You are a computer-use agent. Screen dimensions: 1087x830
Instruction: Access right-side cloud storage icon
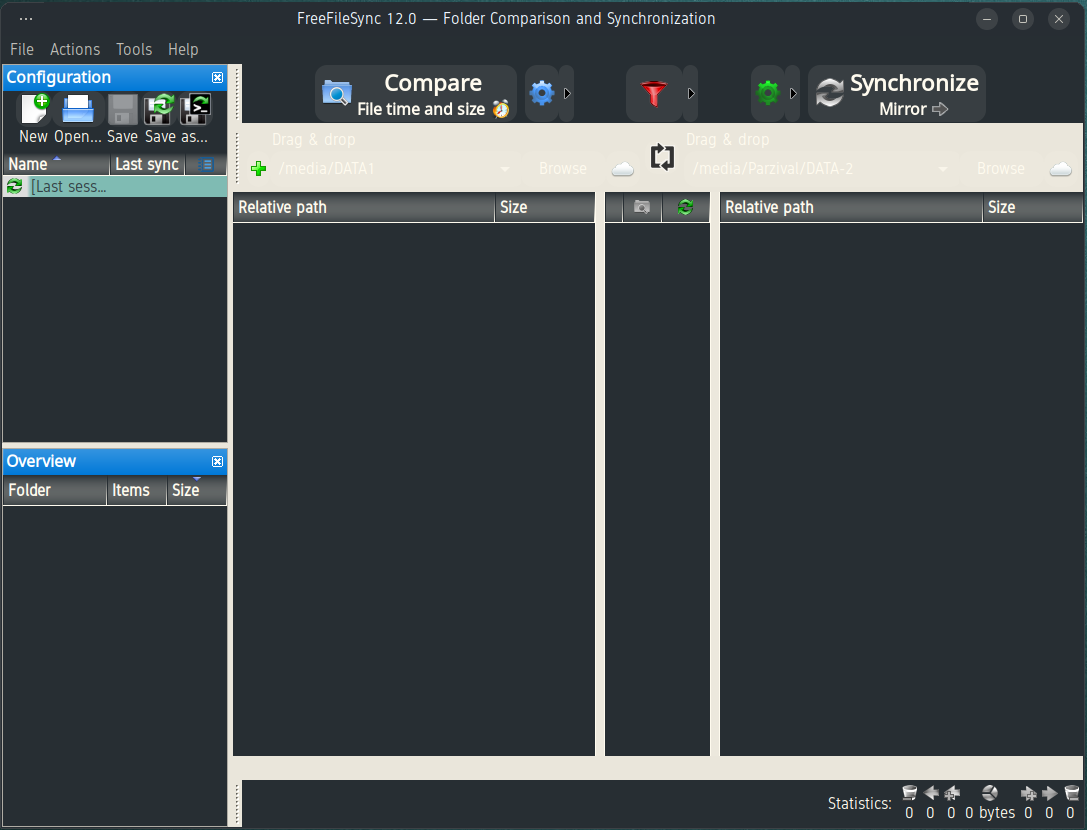1061,168
